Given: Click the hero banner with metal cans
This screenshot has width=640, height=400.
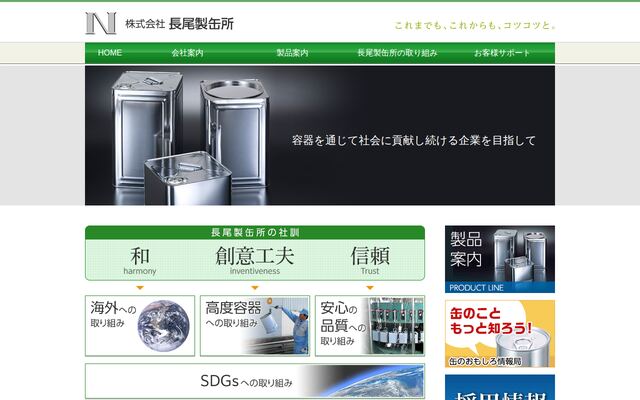Looking at the screenshot, I should click(320, 135).
